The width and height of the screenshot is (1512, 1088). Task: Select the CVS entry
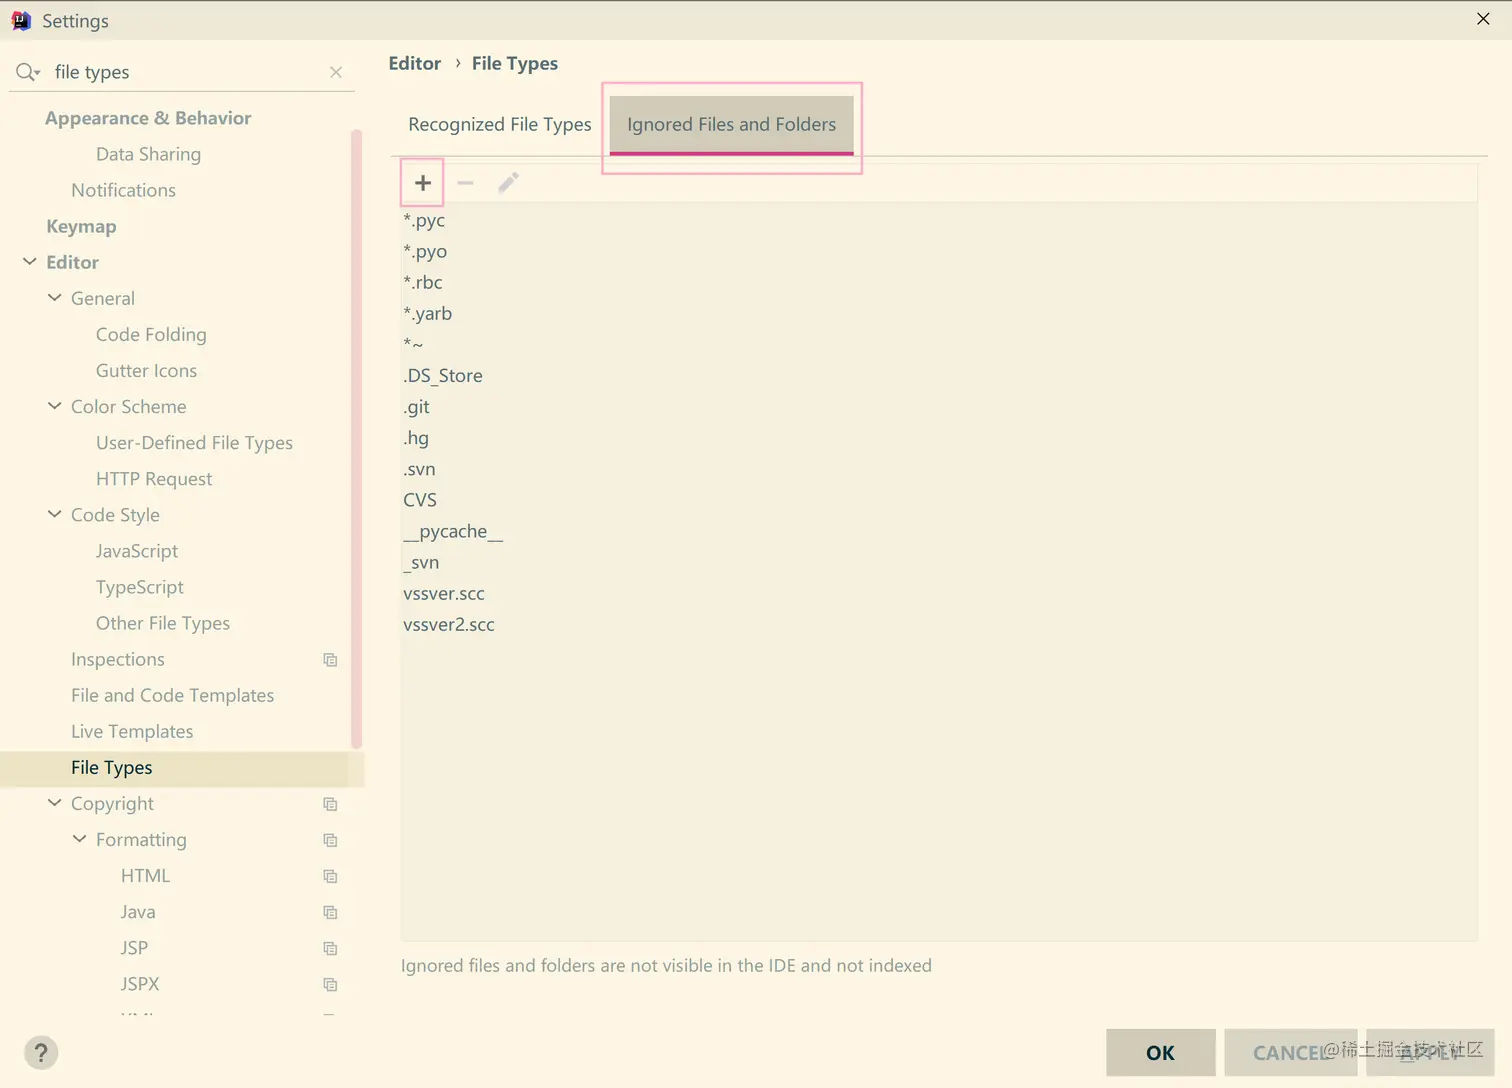939,500
